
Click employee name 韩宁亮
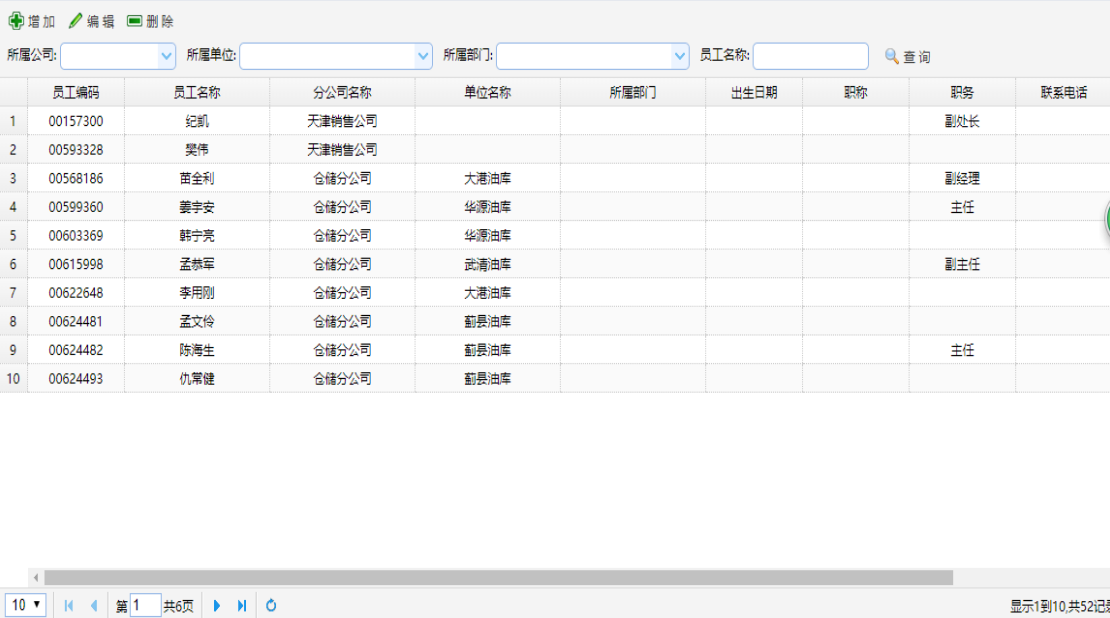pos(197,236)
